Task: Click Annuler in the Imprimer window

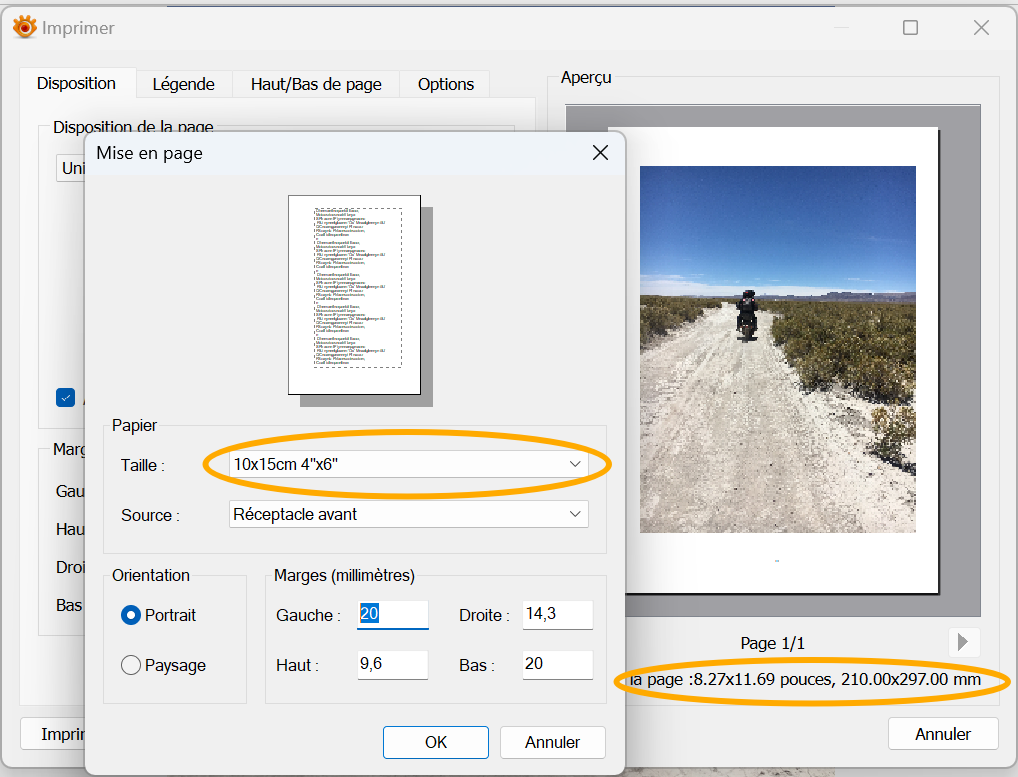Action: (x=943, y=734)
